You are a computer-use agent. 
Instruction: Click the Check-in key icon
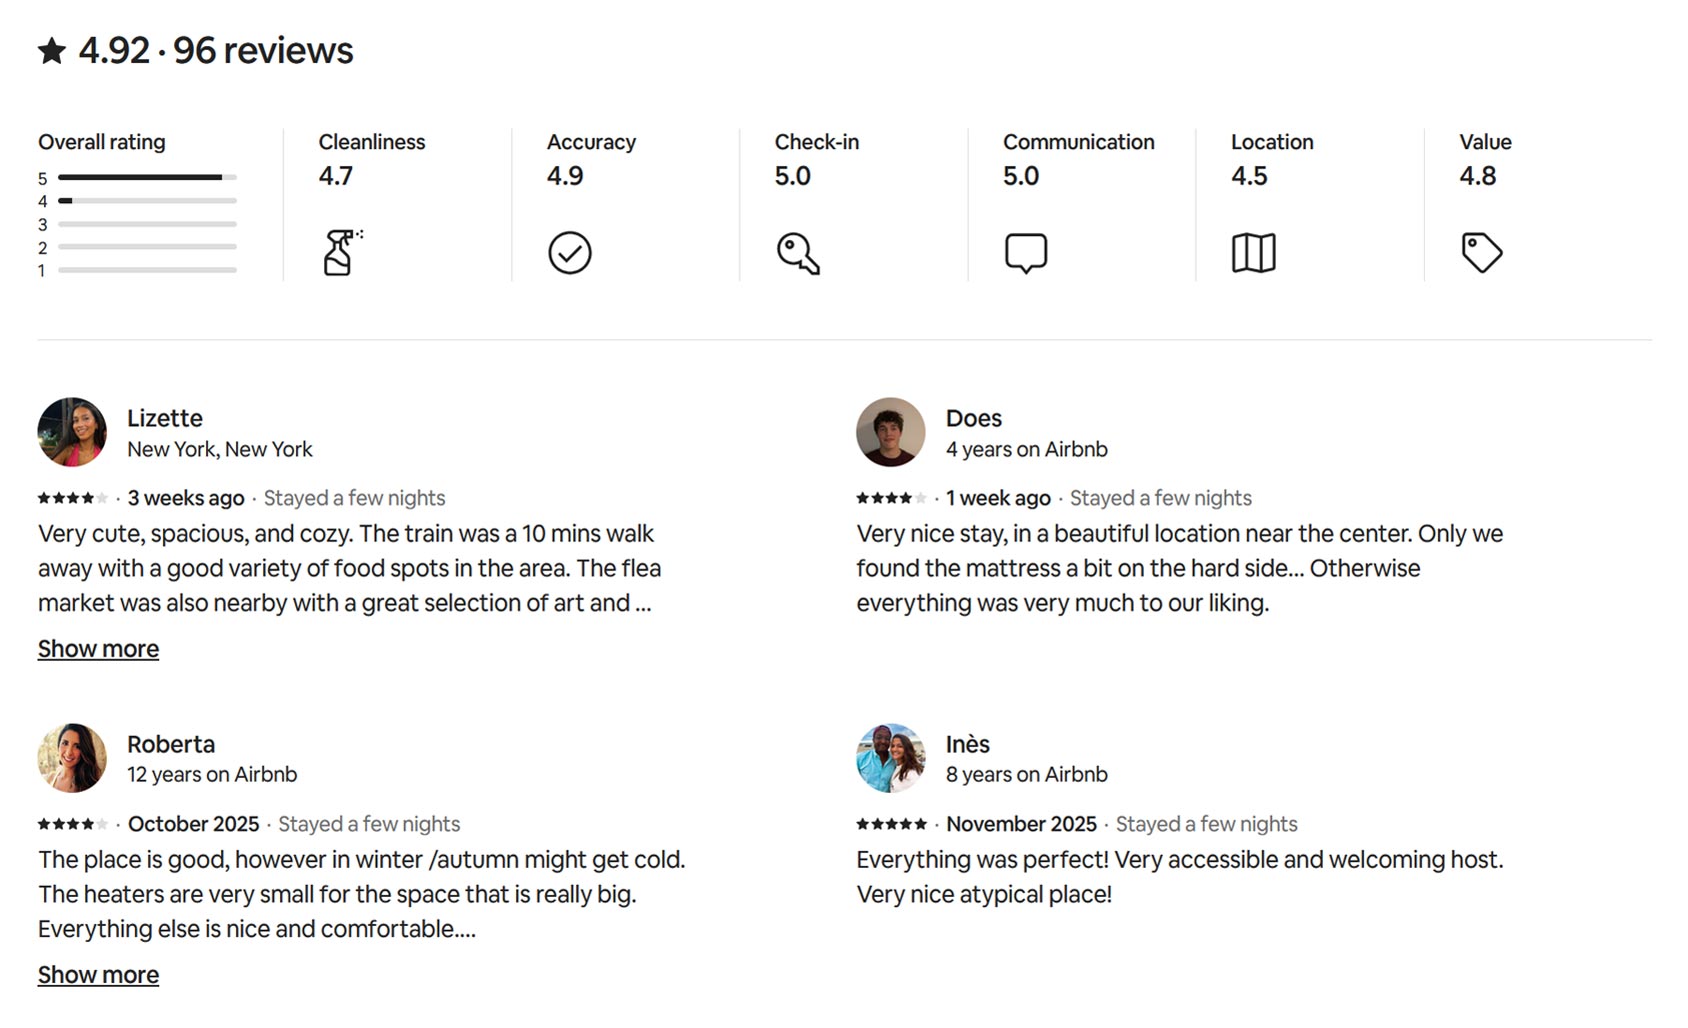click(x=797, y=253)
